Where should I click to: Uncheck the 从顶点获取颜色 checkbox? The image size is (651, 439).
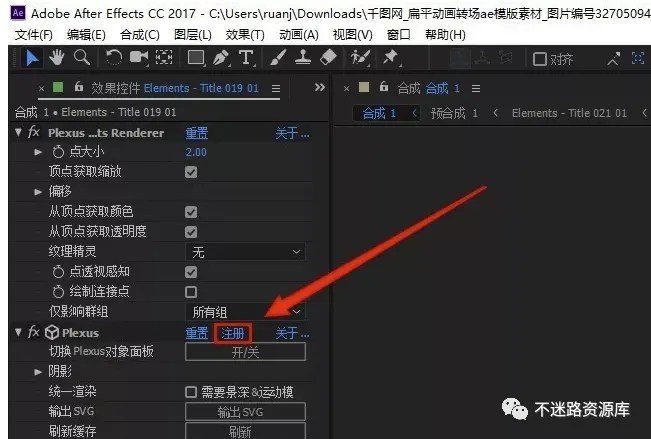pos(191,212)
